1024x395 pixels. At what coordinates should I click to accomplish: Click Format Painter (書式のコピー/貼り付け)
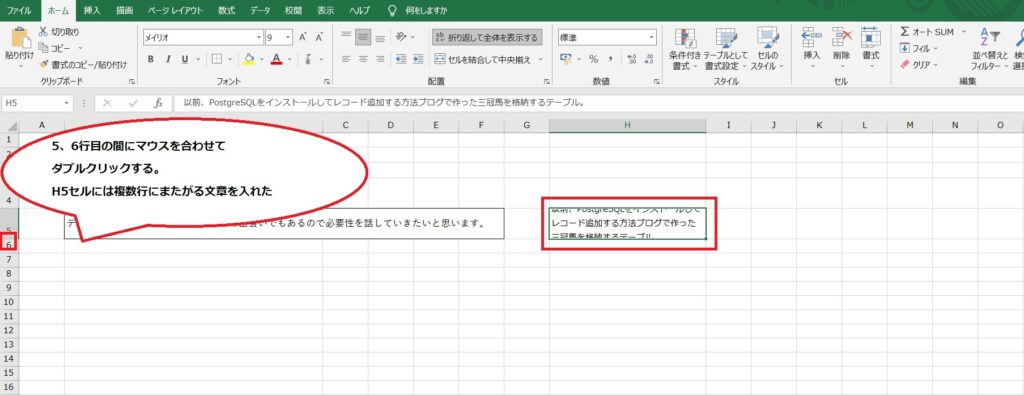coord(82,65)
